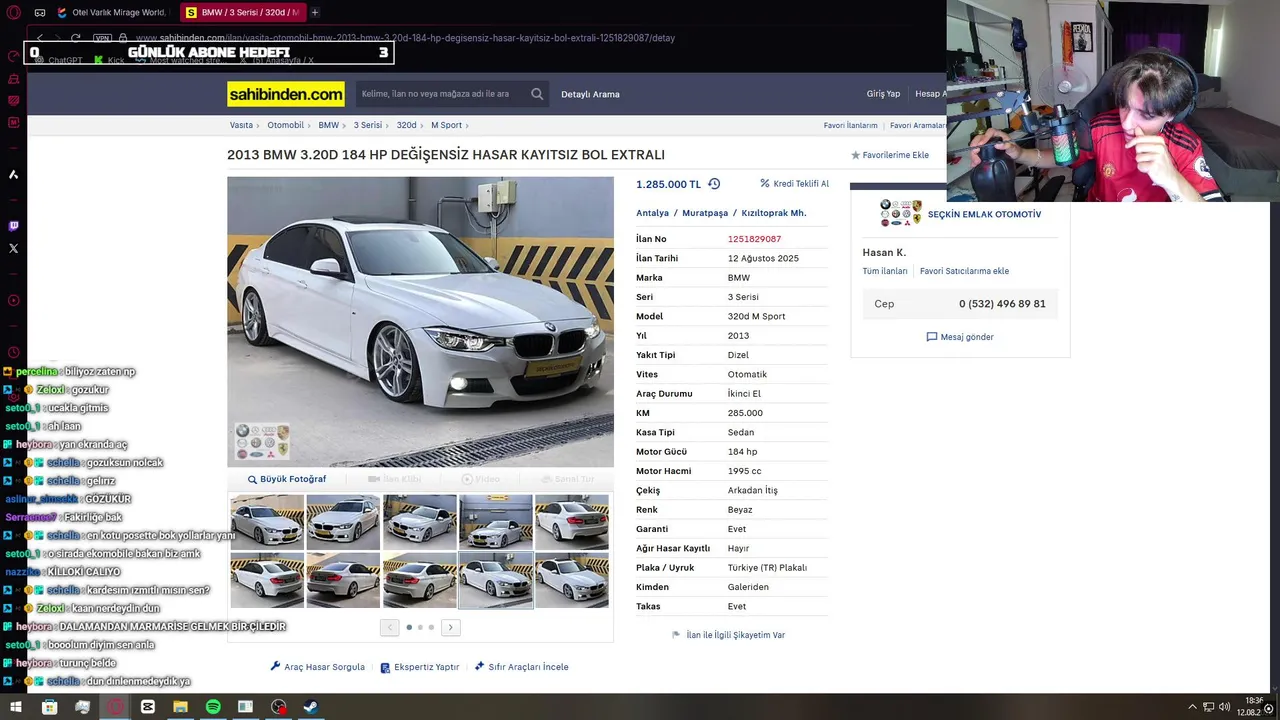The image size is (1280, 720).
Task: Open a new browser tab
Action: pyautogui.click(x=315, y=13)
